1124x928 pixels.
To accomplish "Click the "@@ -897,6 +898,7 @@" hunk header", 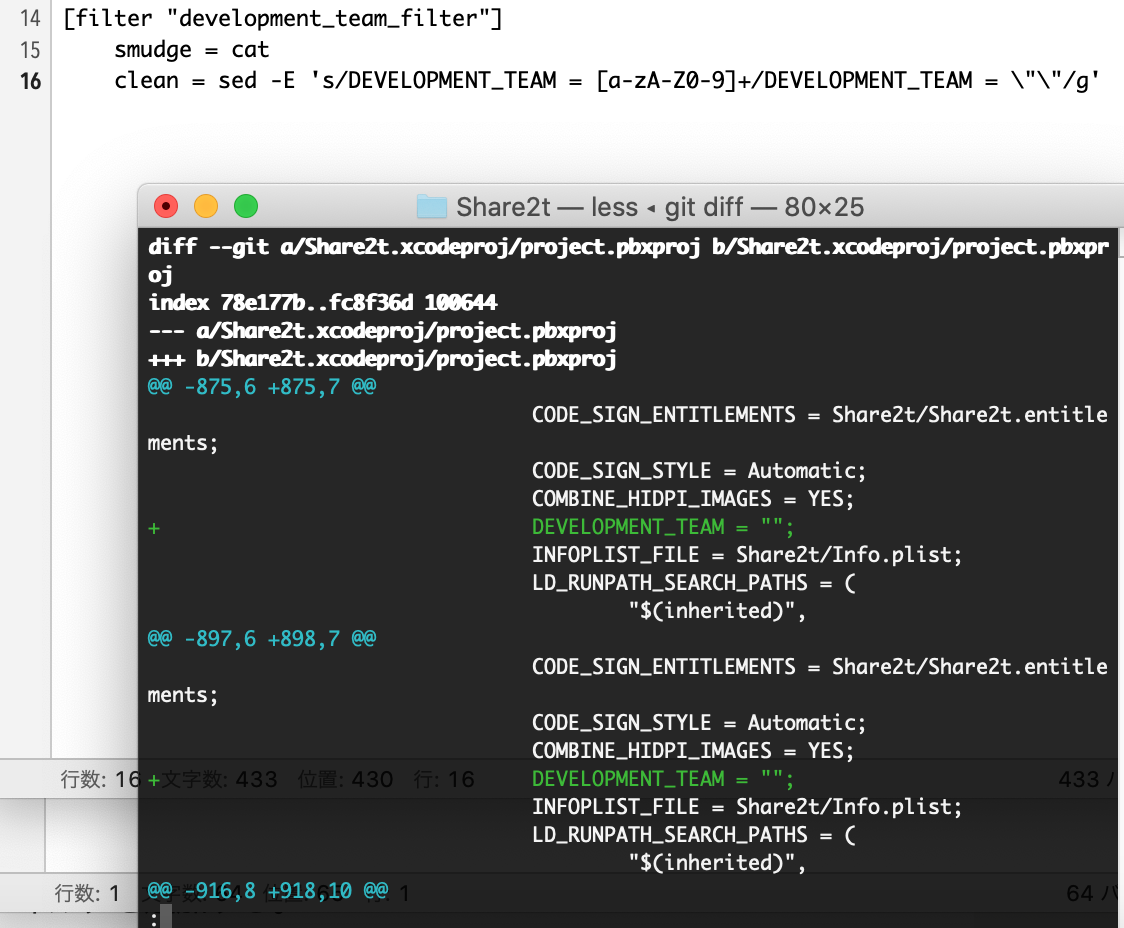I will [262, 638].
